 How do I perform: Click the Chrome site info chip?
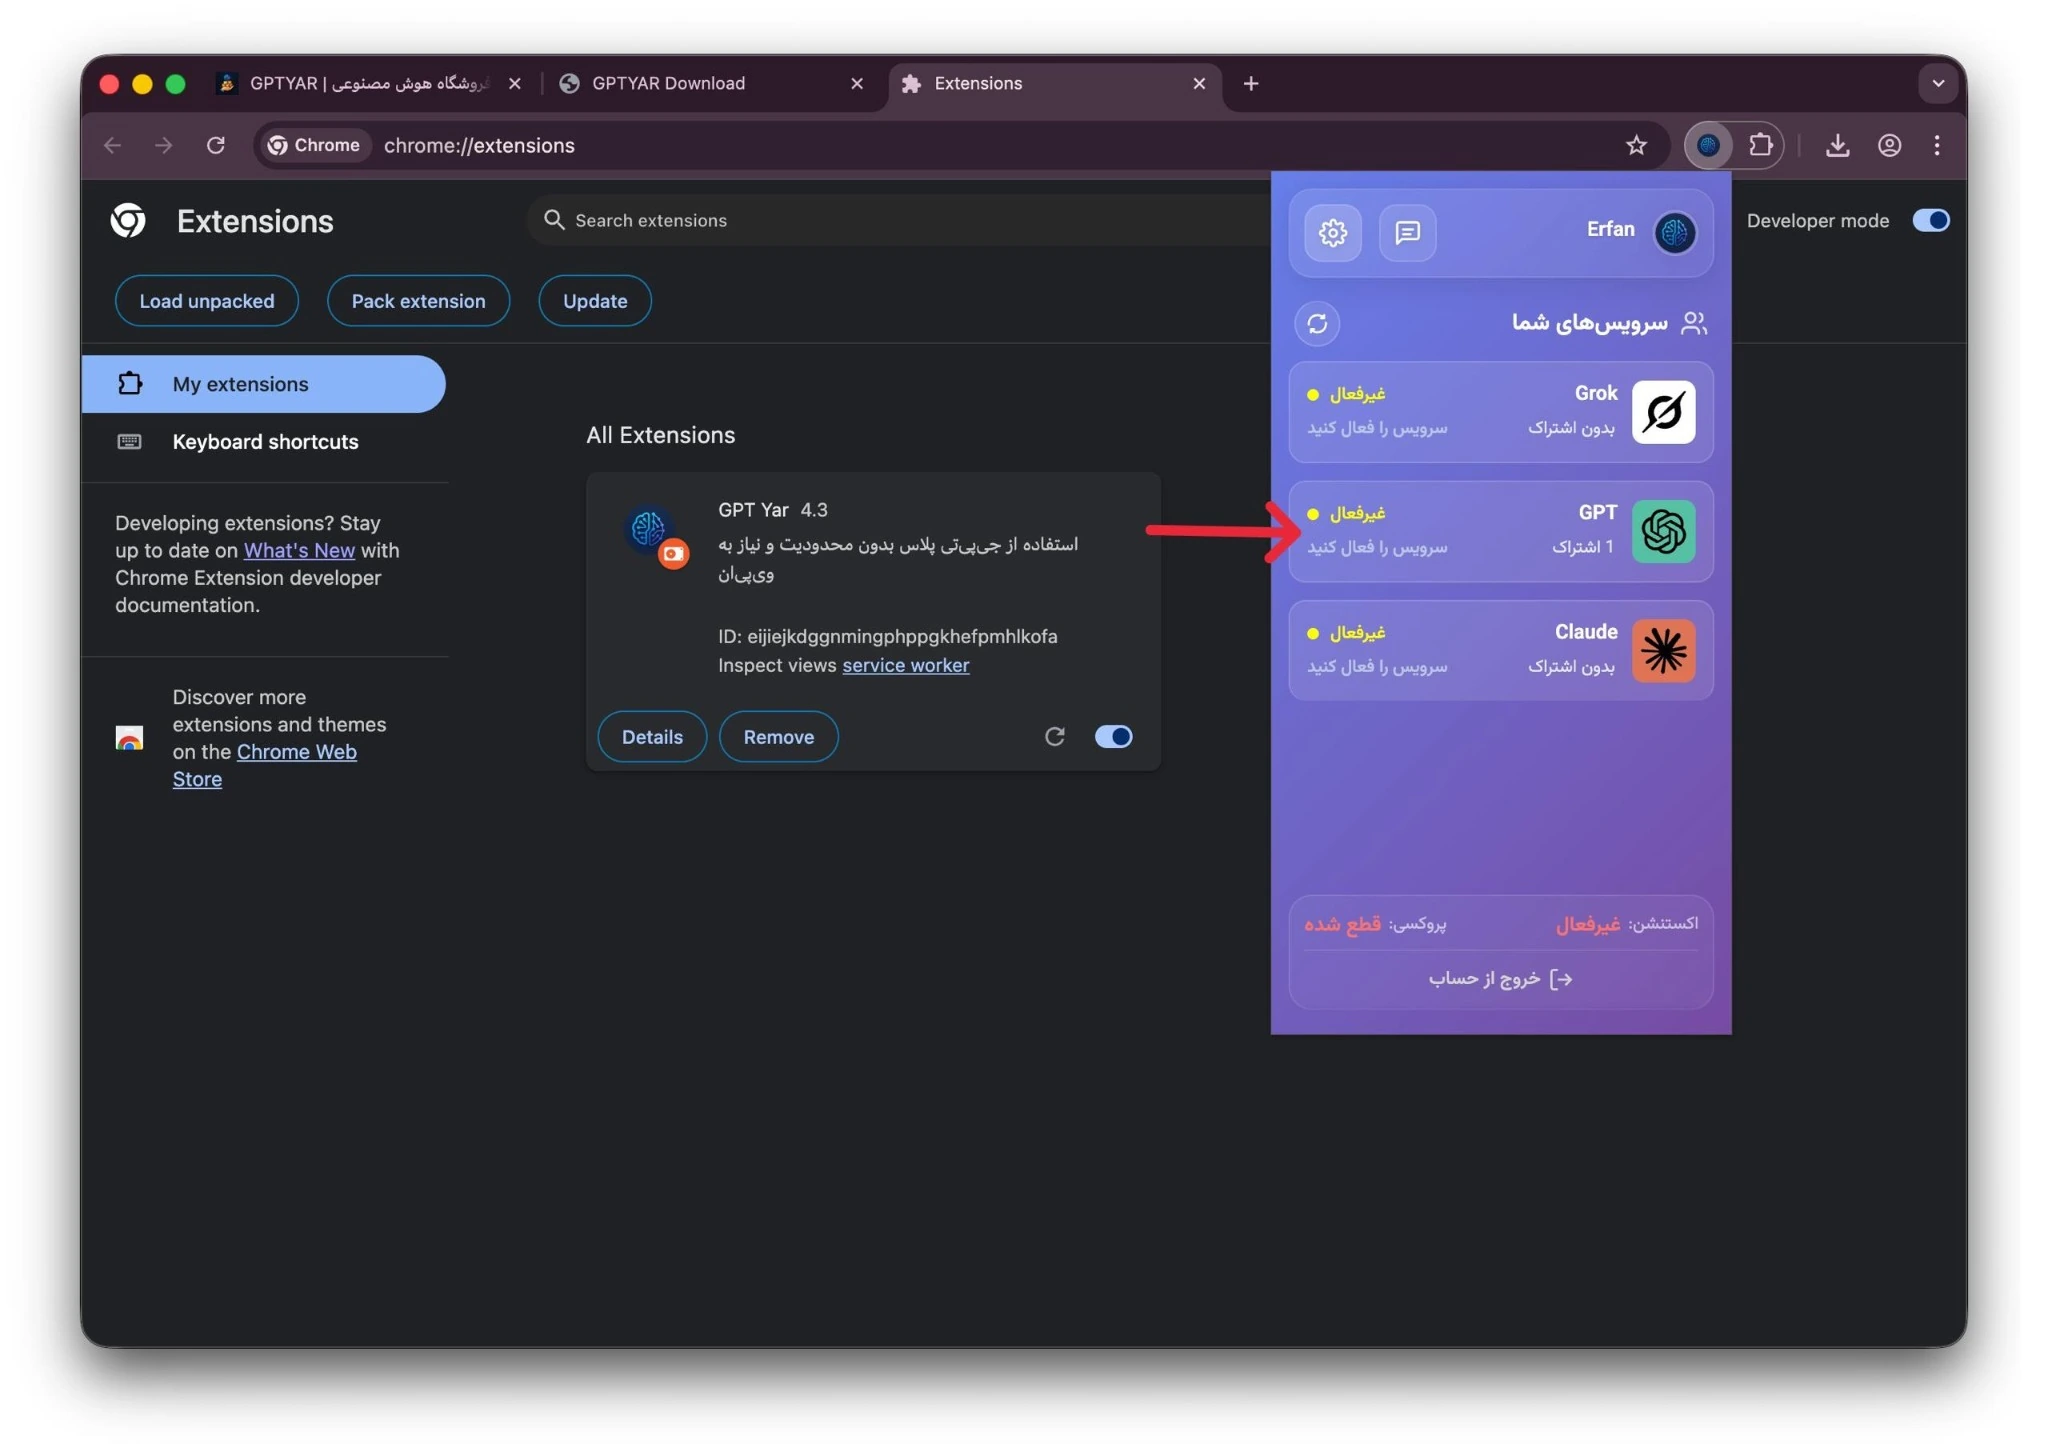(x=315, y=145)
